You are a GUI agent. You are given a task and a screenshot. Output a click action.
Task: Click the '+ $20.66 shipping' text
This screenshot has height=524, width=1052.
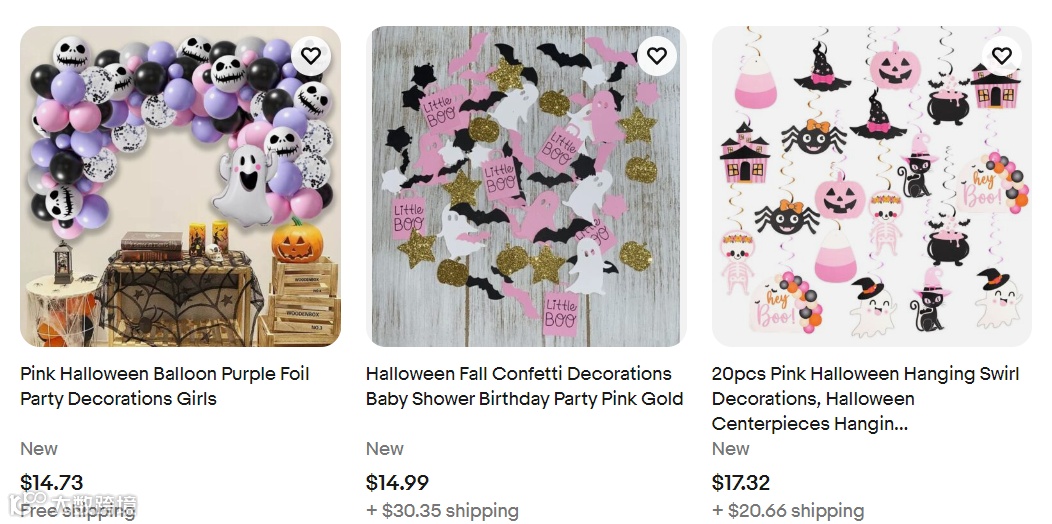(x=788, y=511)
